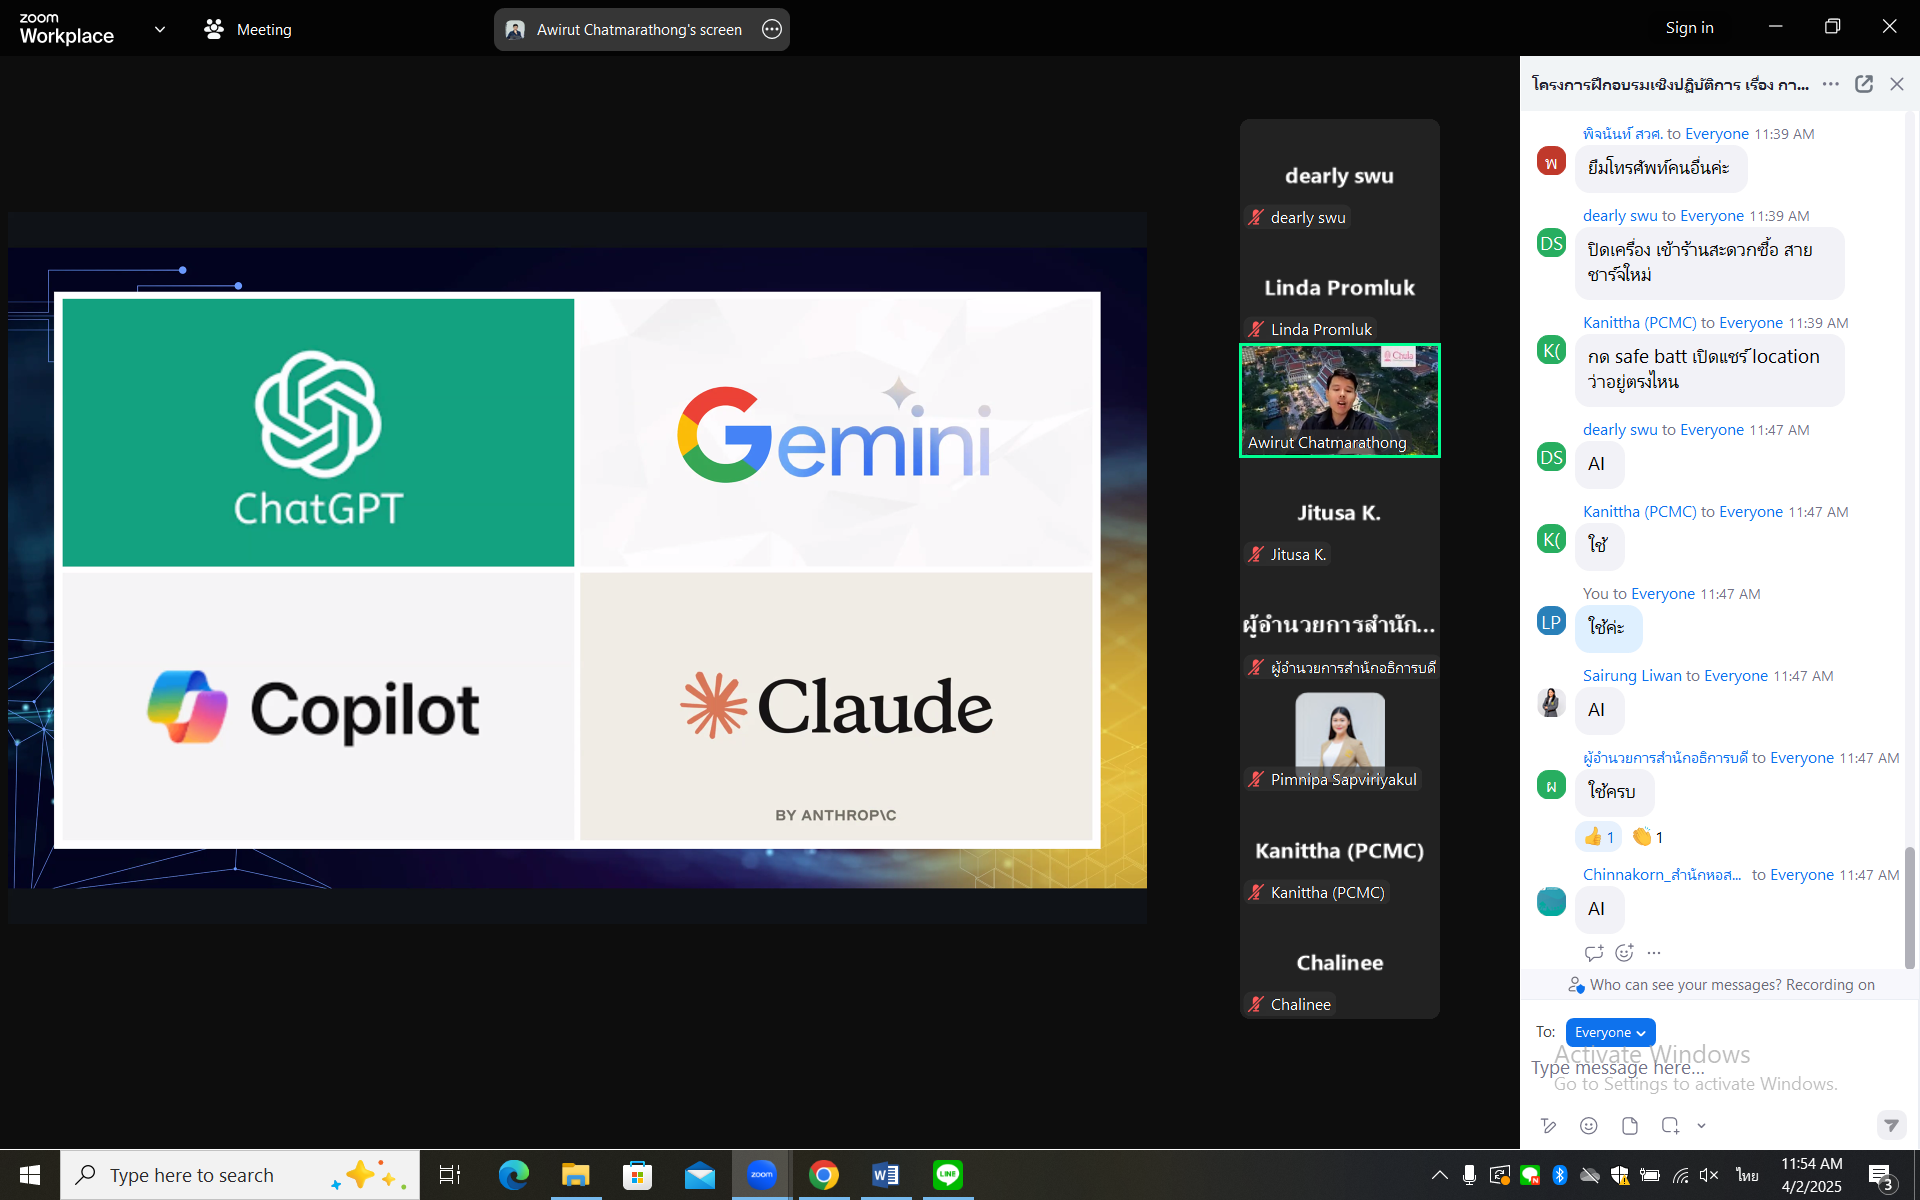Open screen share options ellipsis menu

pyautogui.click(x=772, y=29)
